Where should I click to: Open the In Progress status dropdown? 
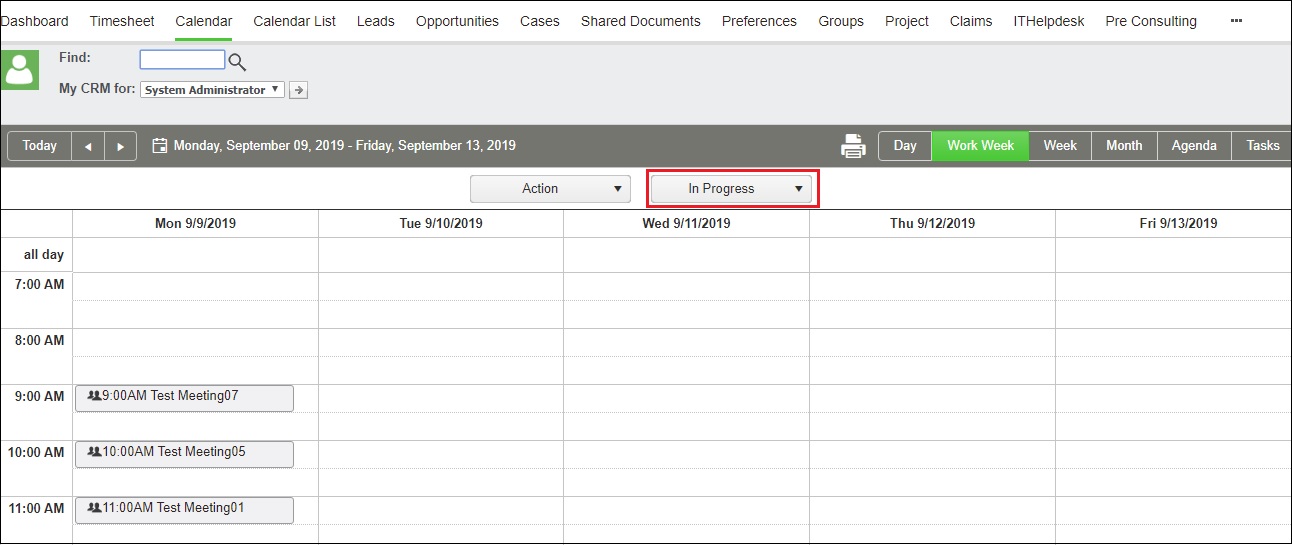click(x=731, y=189)
